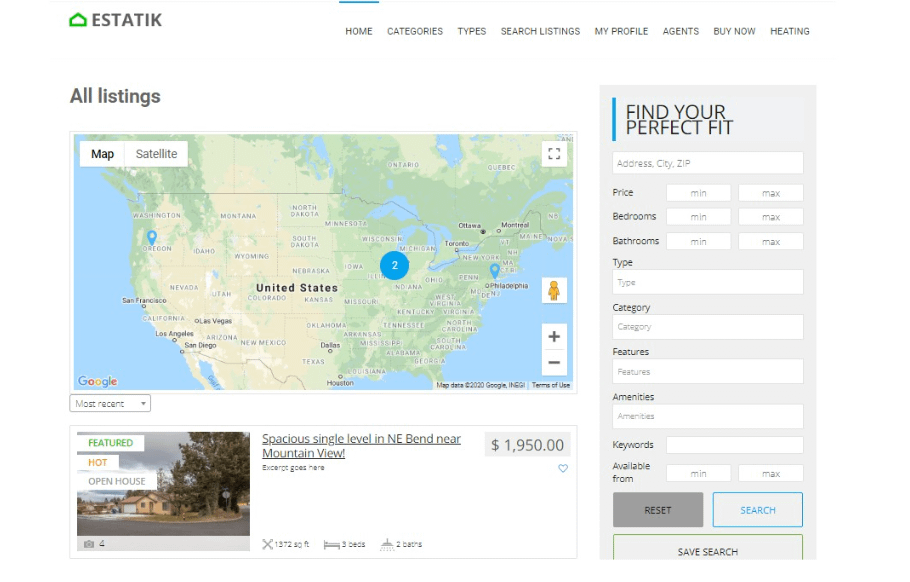Screen dimensions: 910x582
Task: Click the square footage area icon
Action: pyautogui.click(x=268, y=544)
